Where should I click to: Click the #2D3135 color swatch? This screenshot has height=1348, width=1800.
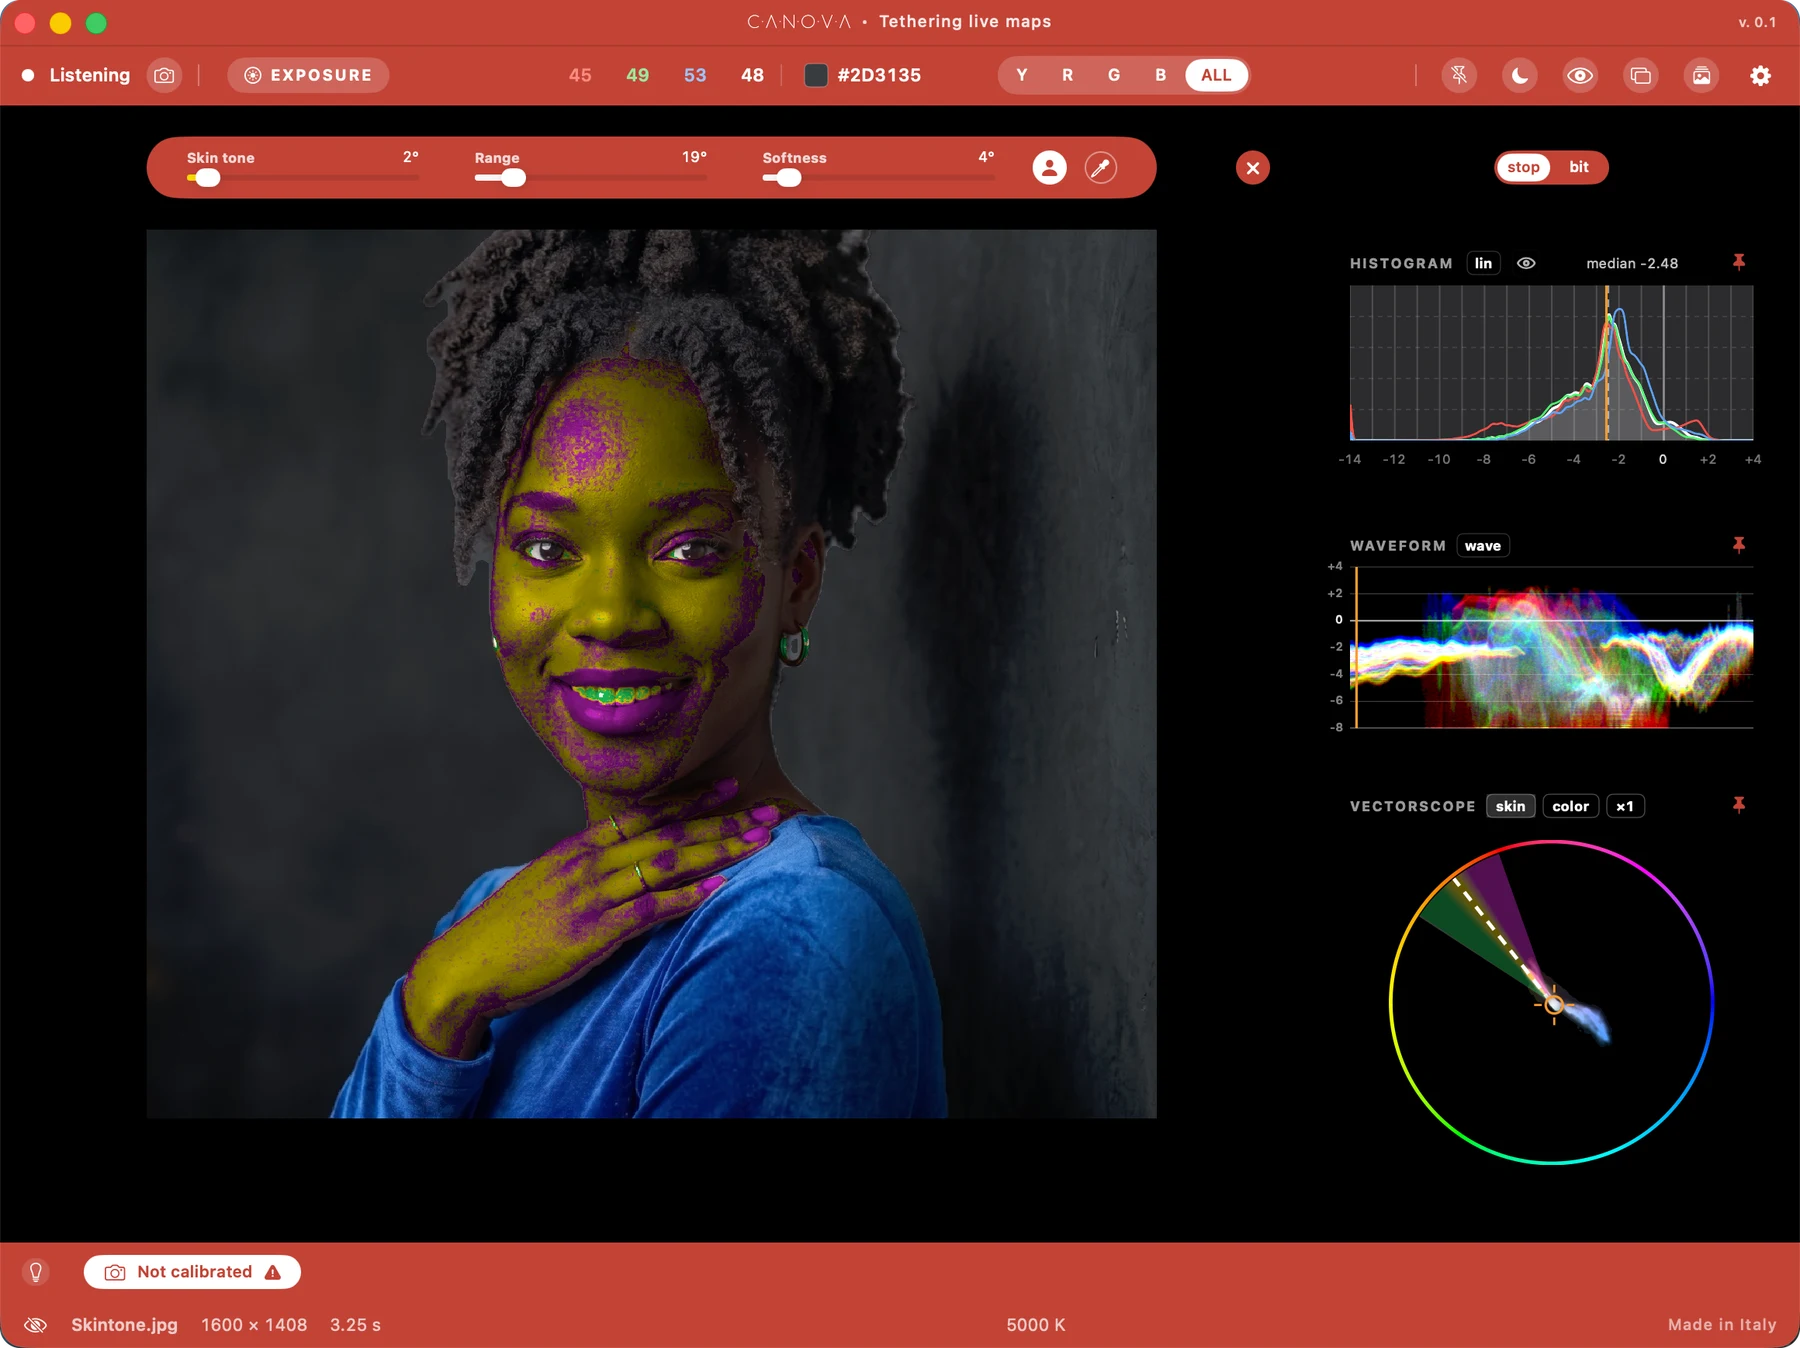816,75
